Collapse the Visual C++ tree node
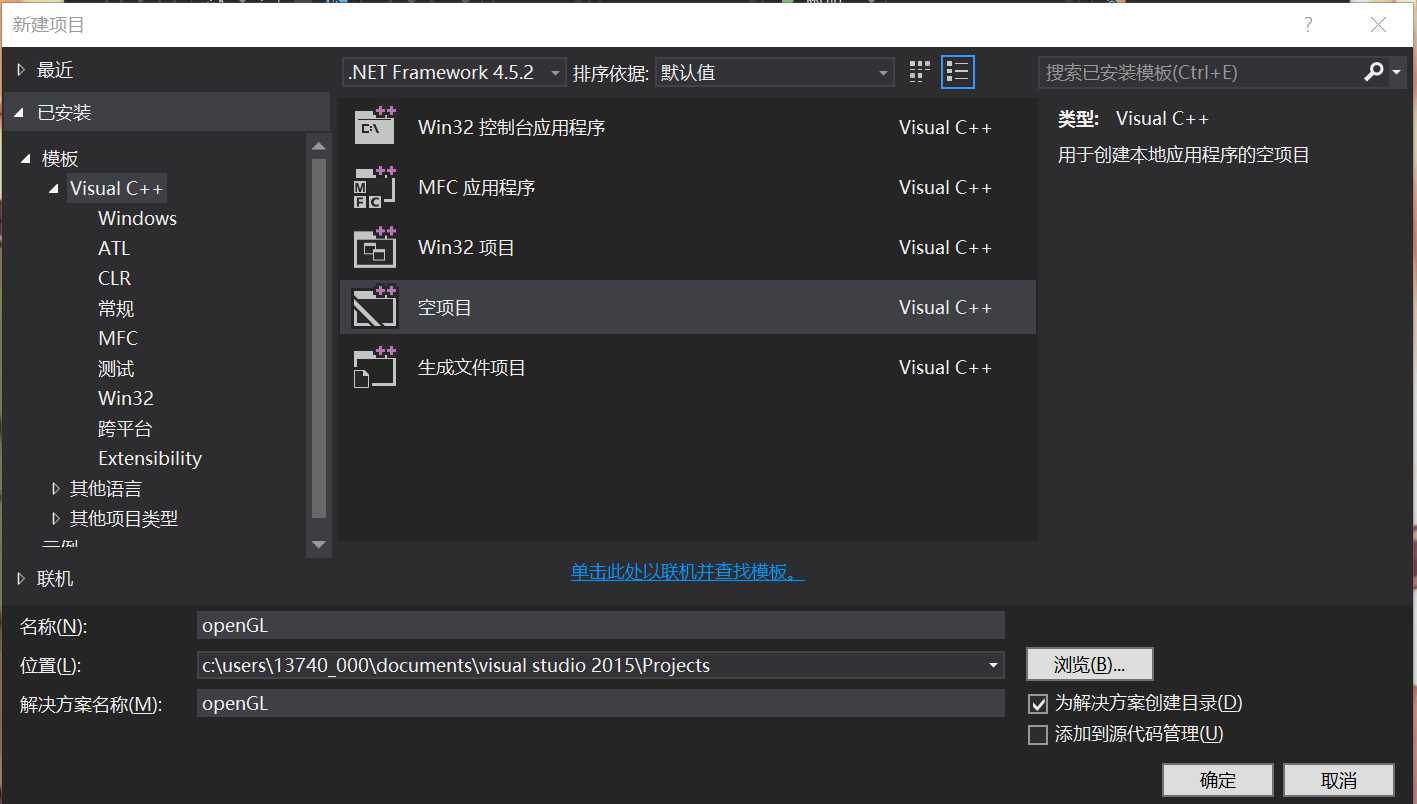Viewport: 1417px width, 804px height. [54, 188]
